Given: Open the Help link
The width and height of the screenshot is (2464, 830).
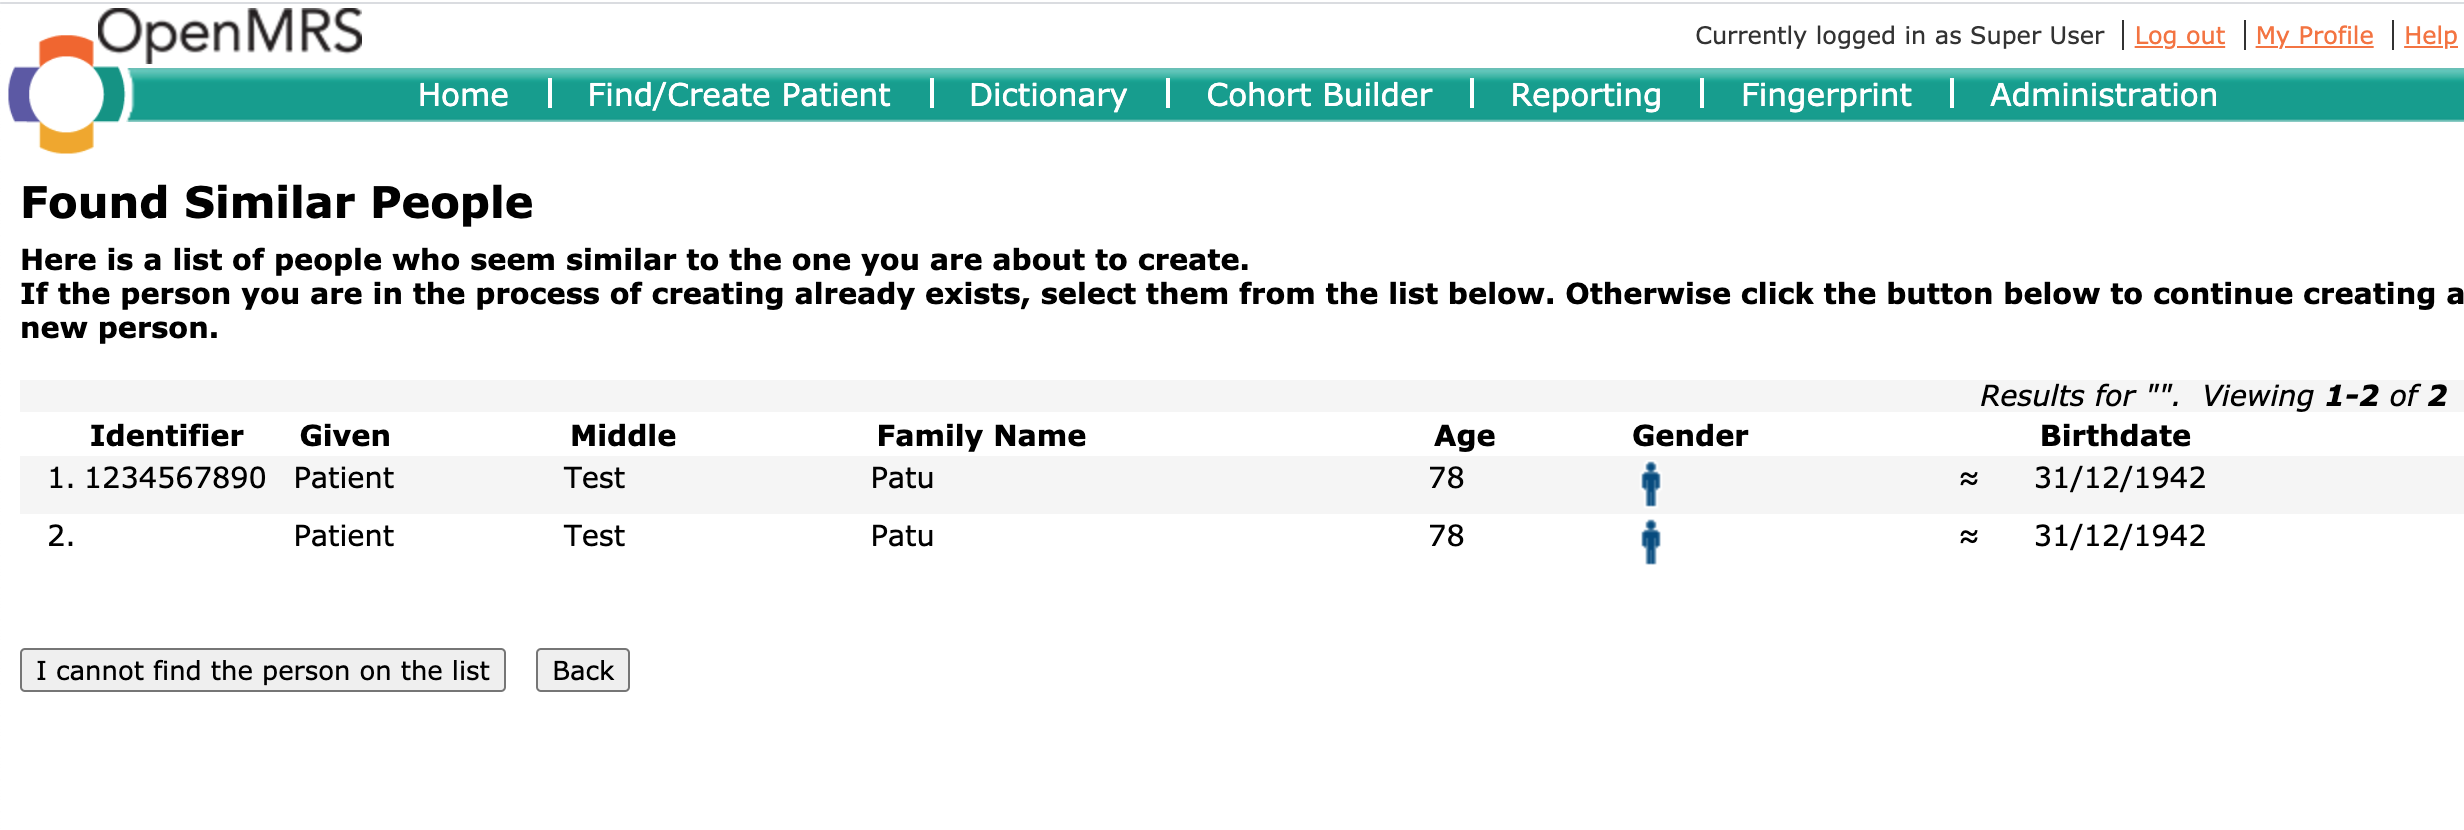Looking at the screenshot, I should [2430, 36].
